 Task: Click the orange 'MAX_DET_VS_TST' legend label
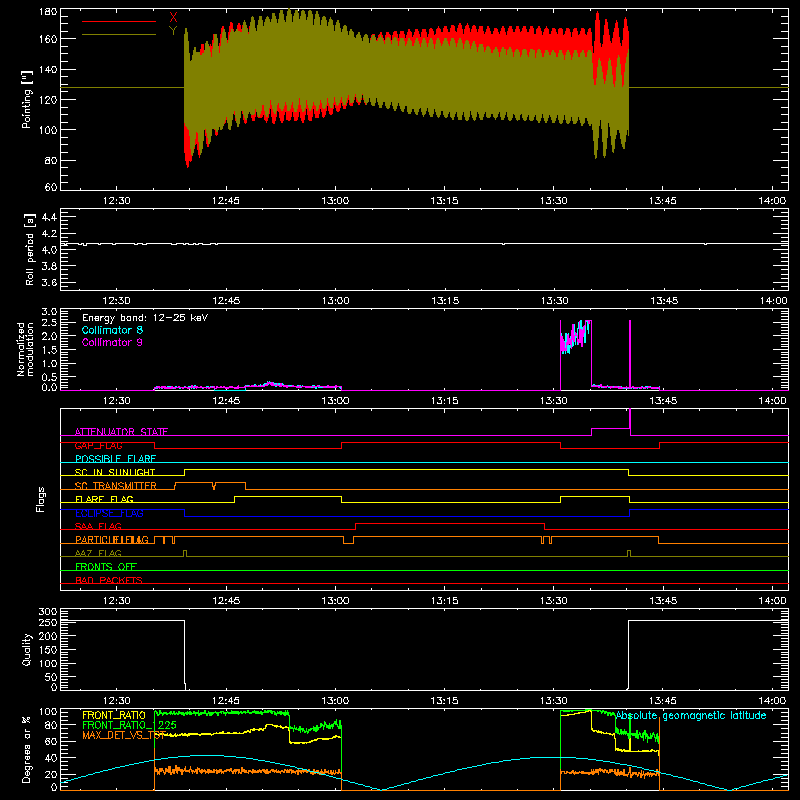[x=123, y=735]
